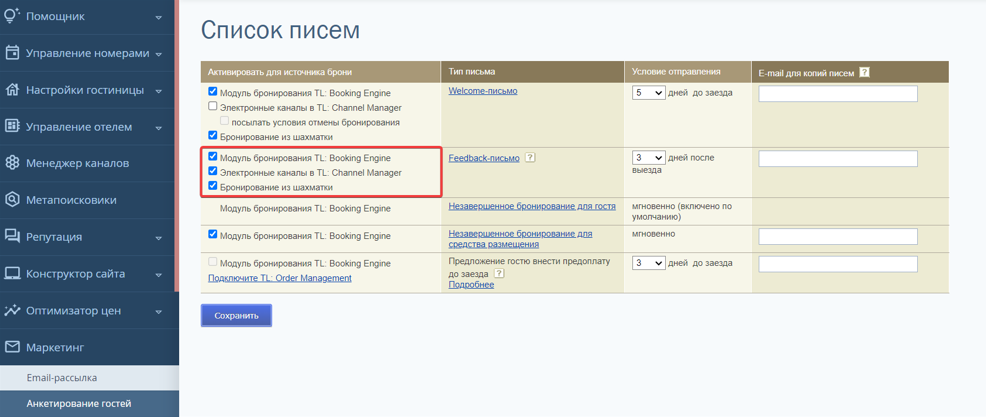Click the Сохранить button
Screen dimensions: 986x417
[236, 316]
